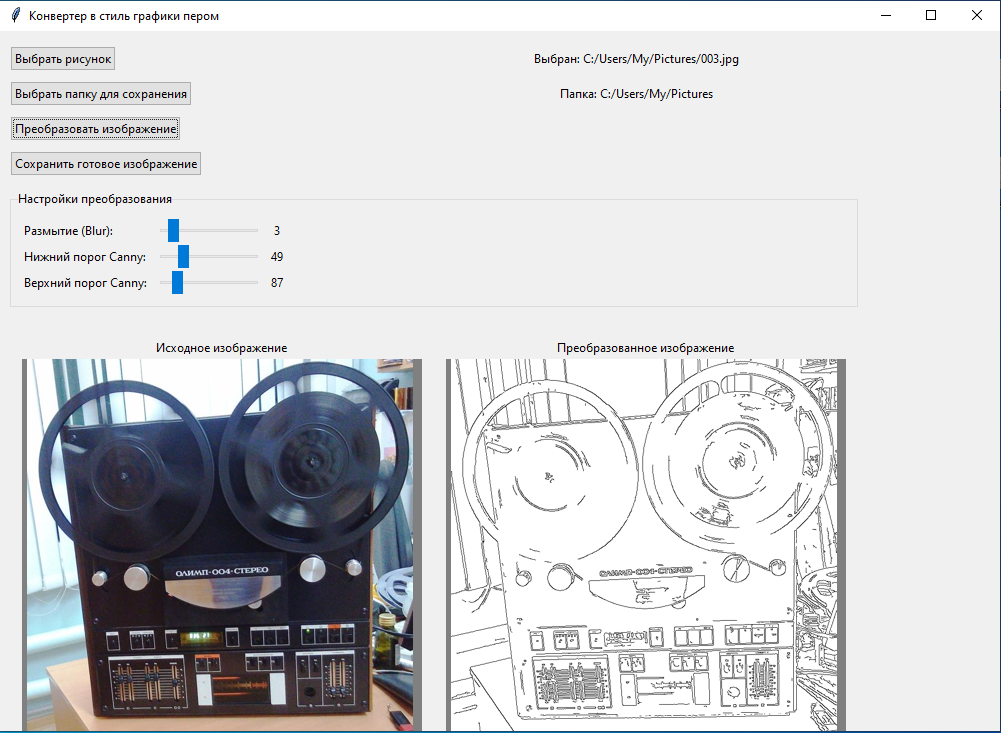Image resolution: width=1001 pixels, height=733 pixels.
Task: Click the original tape recorder image preview
Action: (222, 545)
